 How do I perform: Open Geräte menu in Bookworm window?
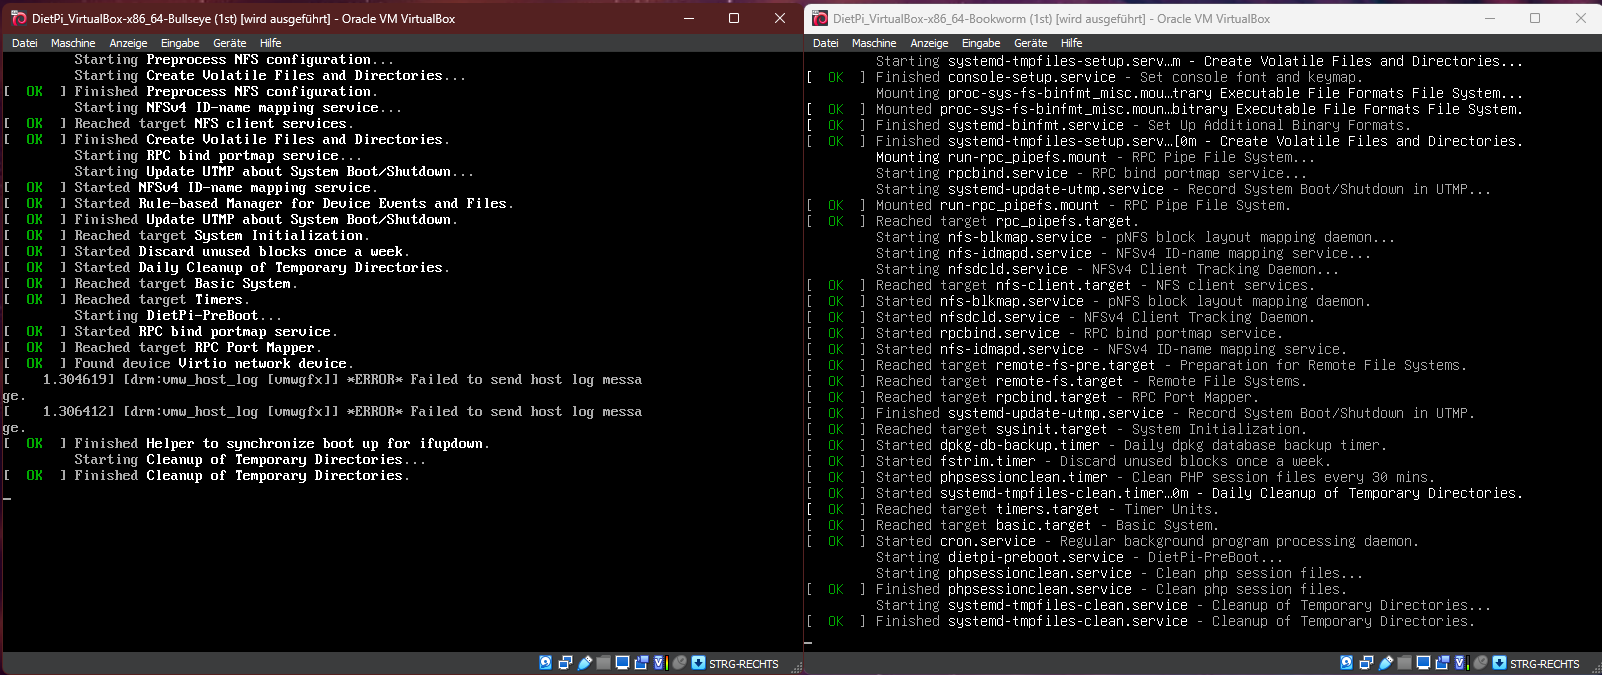(x=1031, y=43)
